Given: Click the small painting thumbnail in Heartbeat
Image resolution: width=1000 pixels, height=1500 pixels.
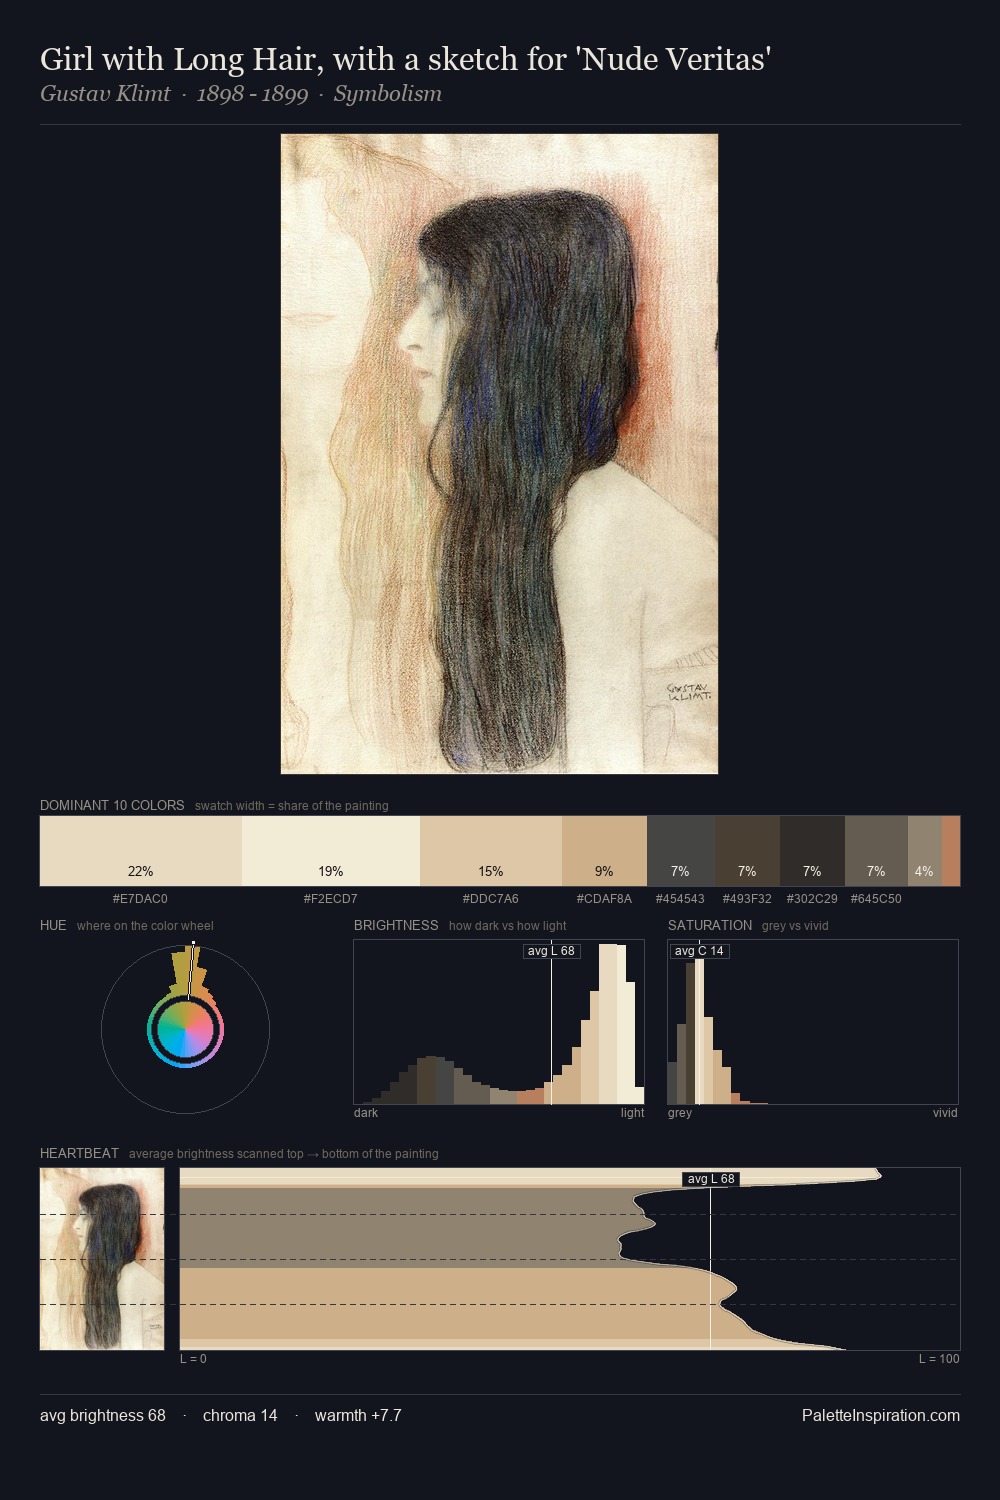Looking at the screenshot, I should pos(102,1259).
